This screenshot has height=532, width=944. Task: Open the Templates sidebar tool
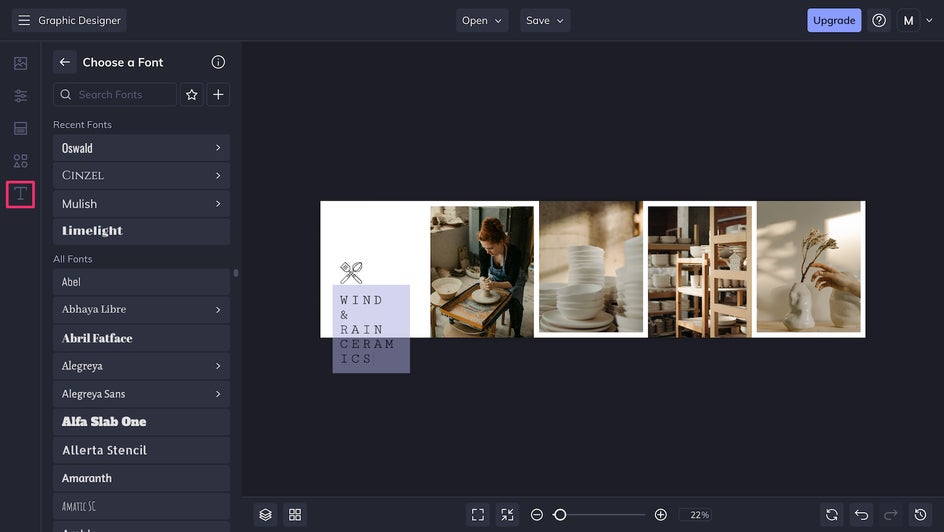coord(20,128)
